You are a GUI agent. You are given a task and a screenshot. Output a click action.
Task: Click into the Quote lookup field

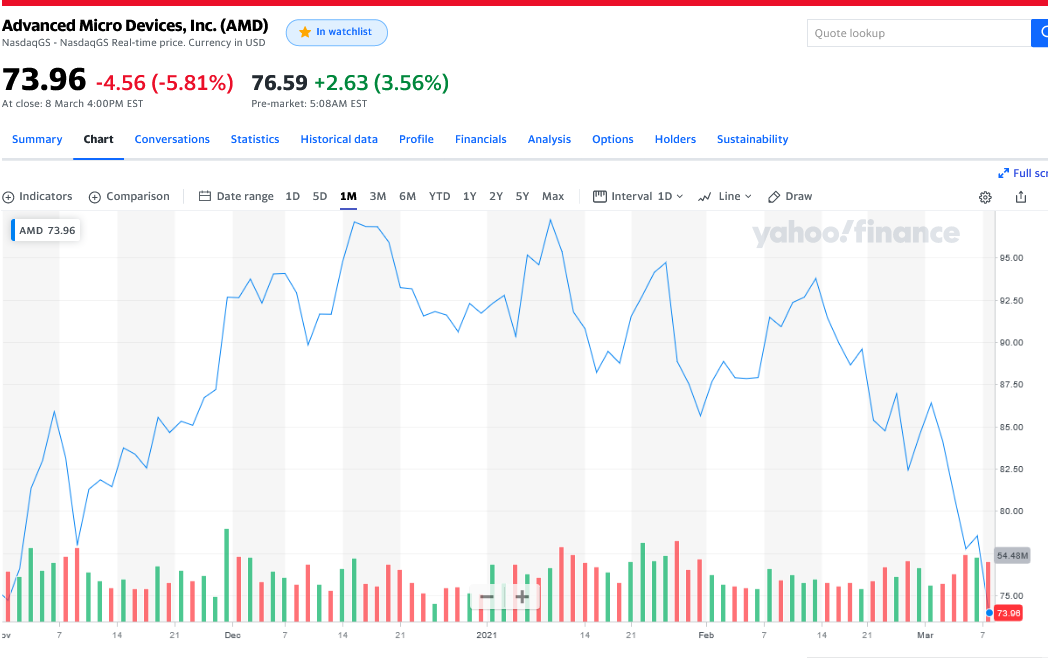pos(919,33)
